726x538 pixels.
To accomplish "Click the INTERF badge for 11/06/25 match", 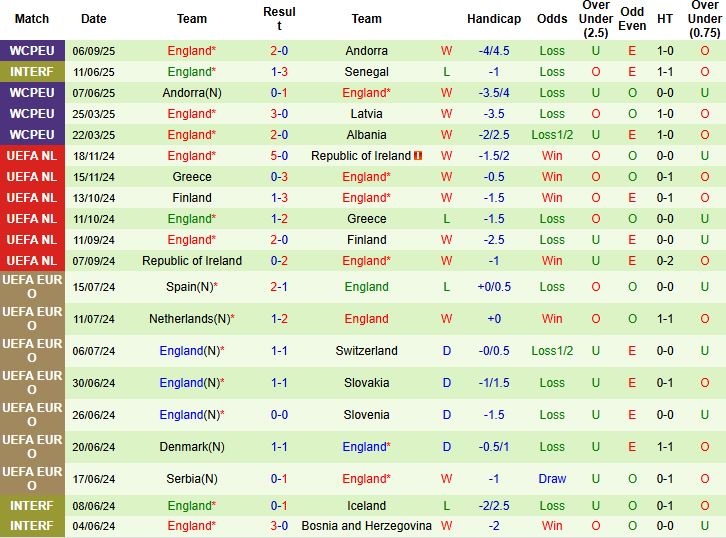I will coord(32,72).
